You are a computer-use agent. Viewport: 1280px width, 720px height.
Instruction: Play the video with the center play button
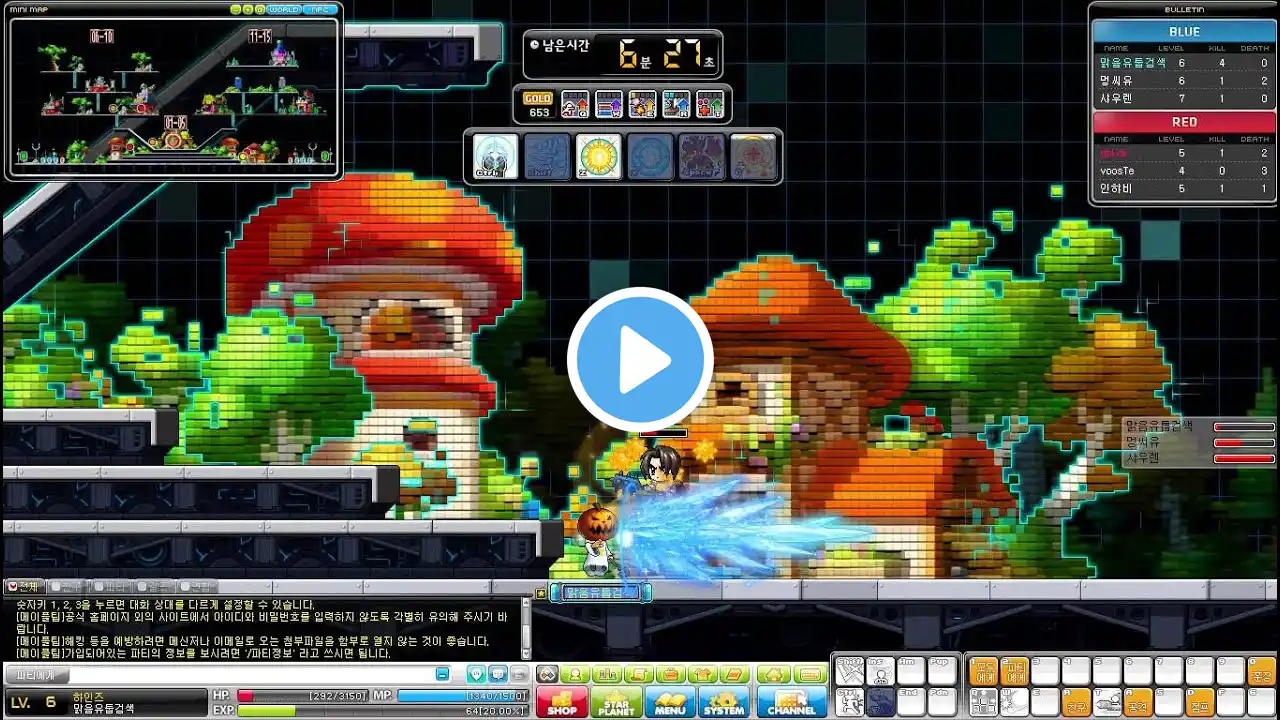[x=640, y=360]
